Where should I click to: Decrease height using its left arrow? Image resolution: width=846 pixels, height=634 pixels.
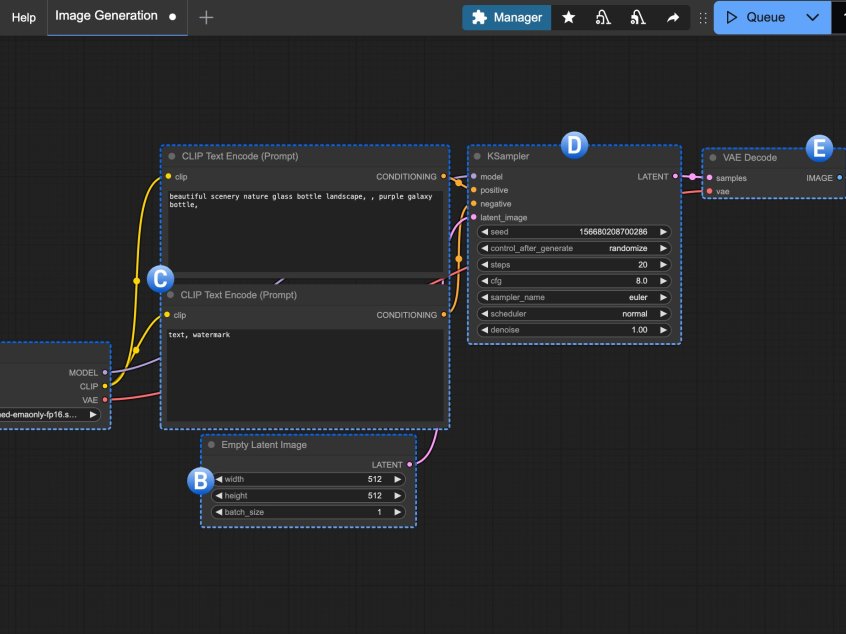219,496
